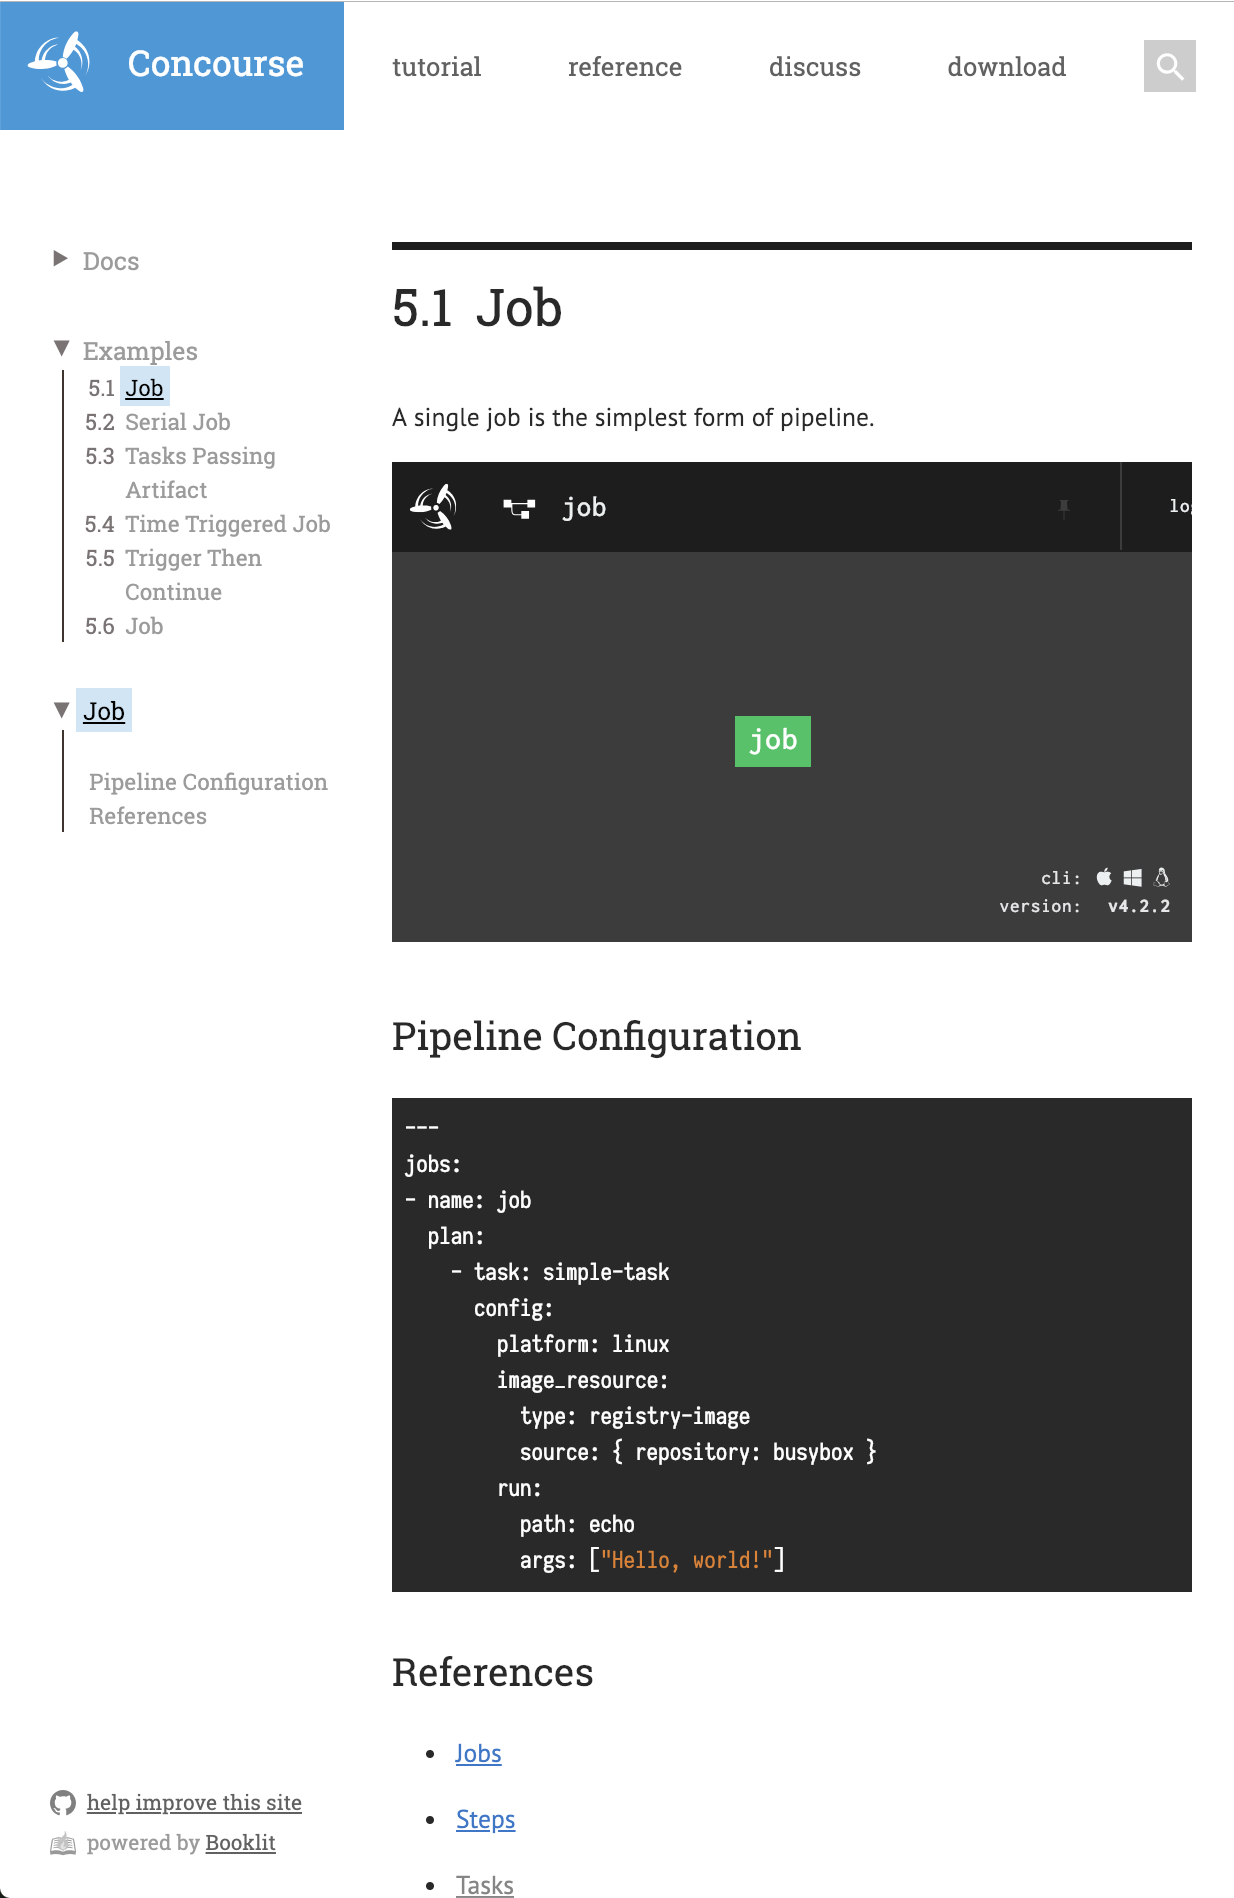The height and width of the screenshot is (1898, 1234).
Task: Click the pipeline breadcrumb icon beside 'job'
Action: click(x=520, y=507)
